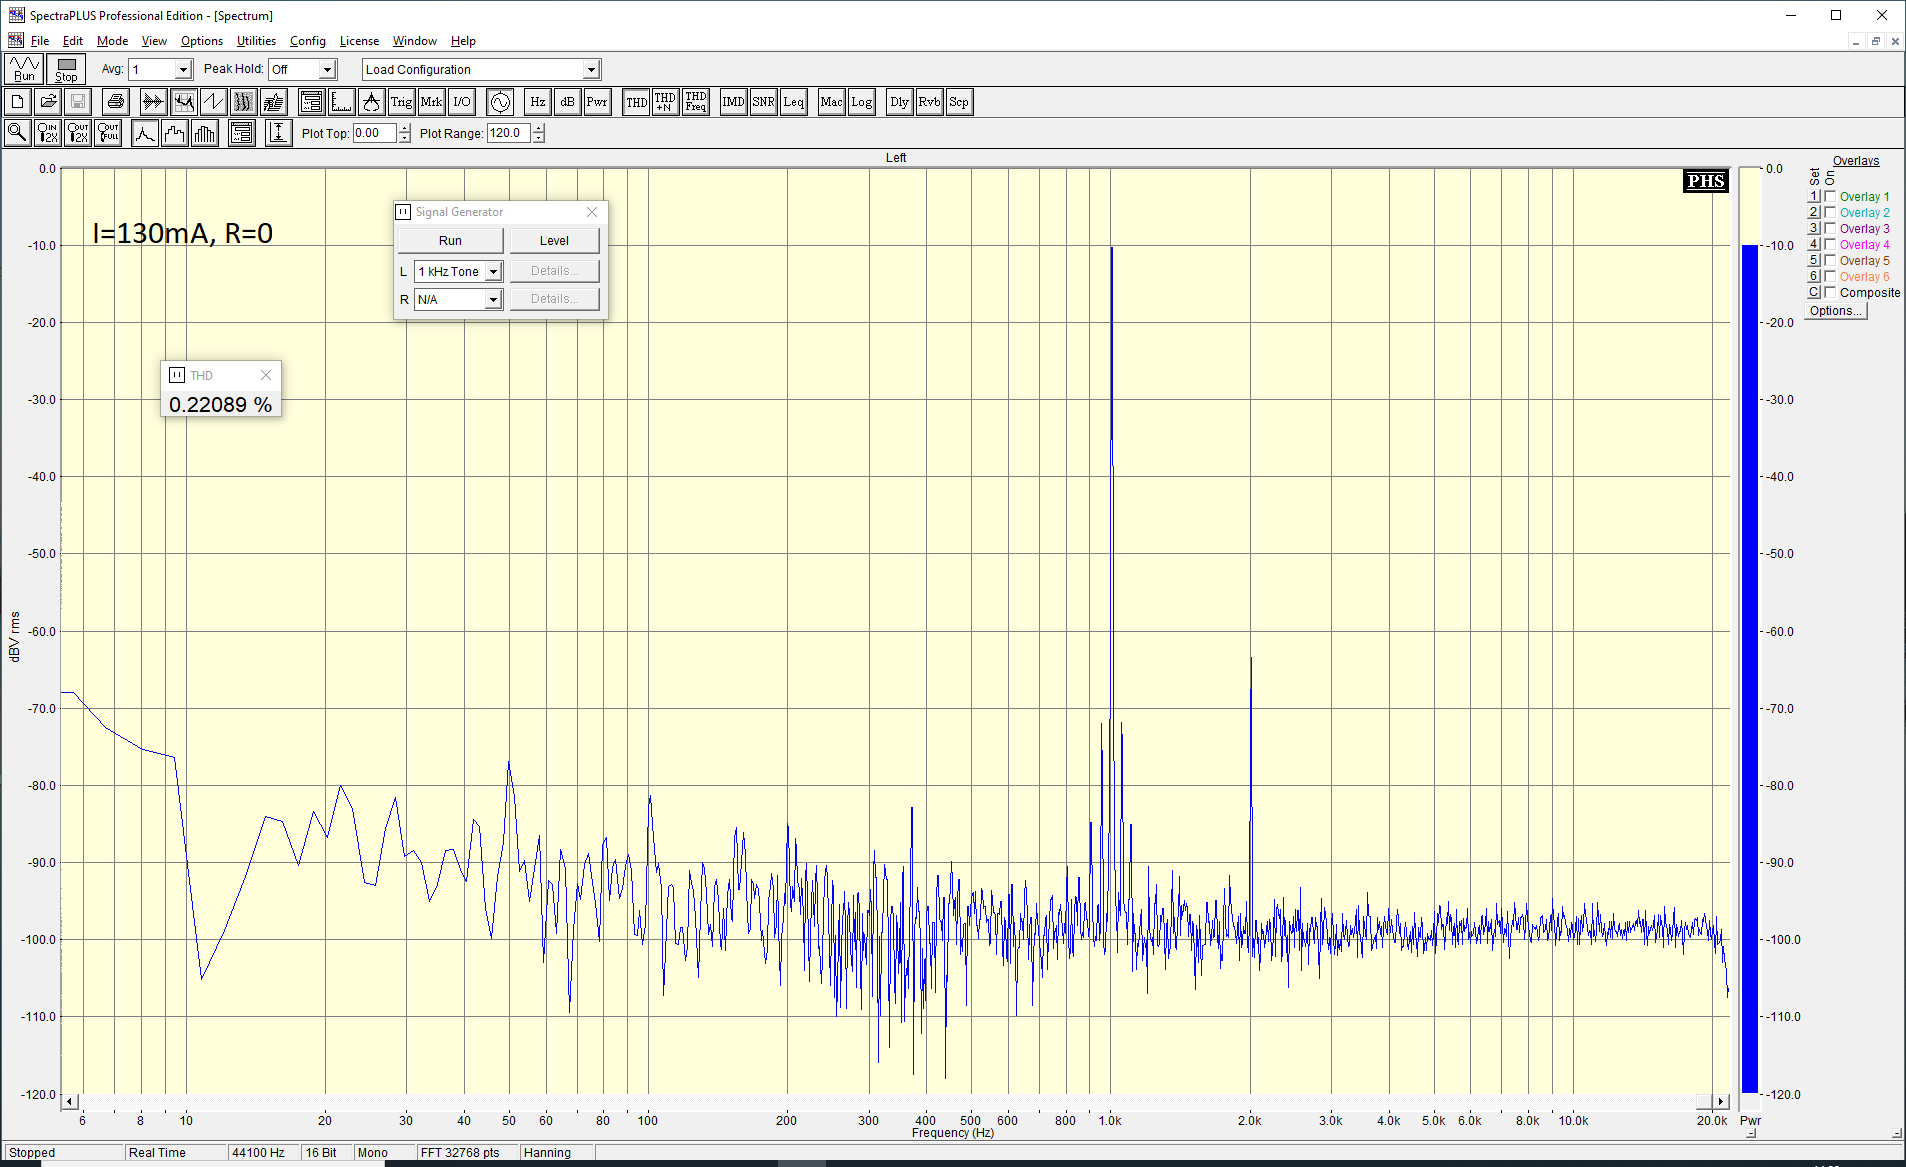Image resolution: width=1906 pixels, height=1167 pixels.
Task: Open the License menu
Action: coord(359,41)
